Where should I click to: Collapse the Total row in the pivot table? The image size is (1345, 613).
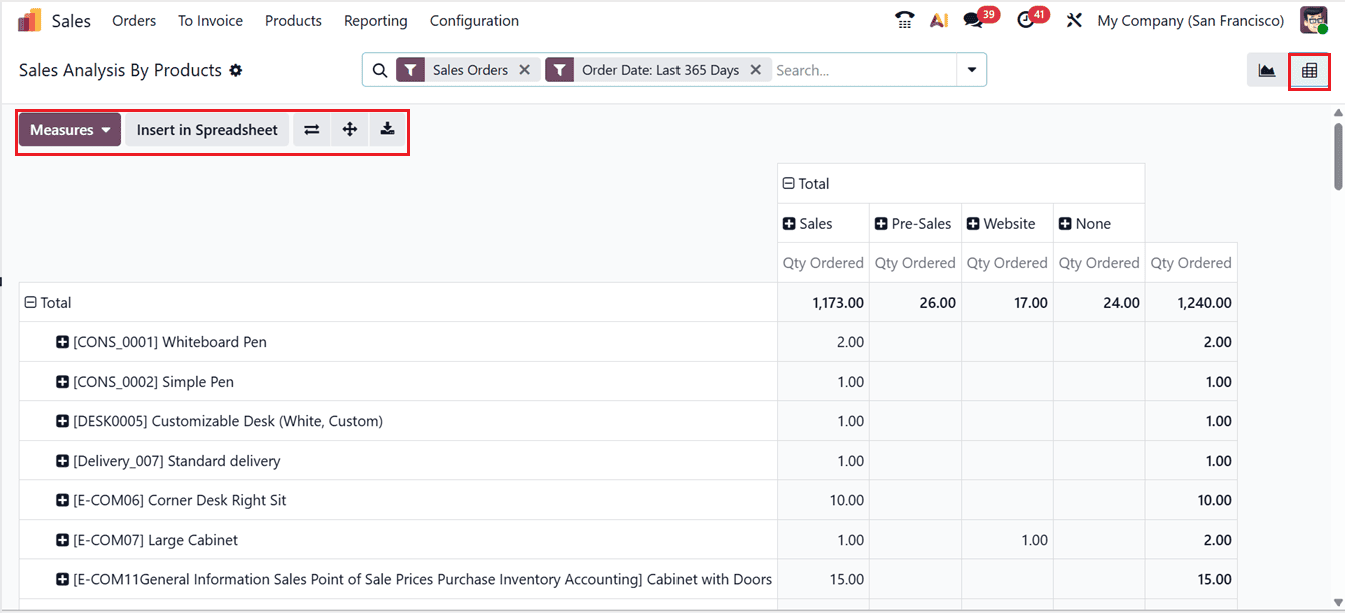point(33,302)
